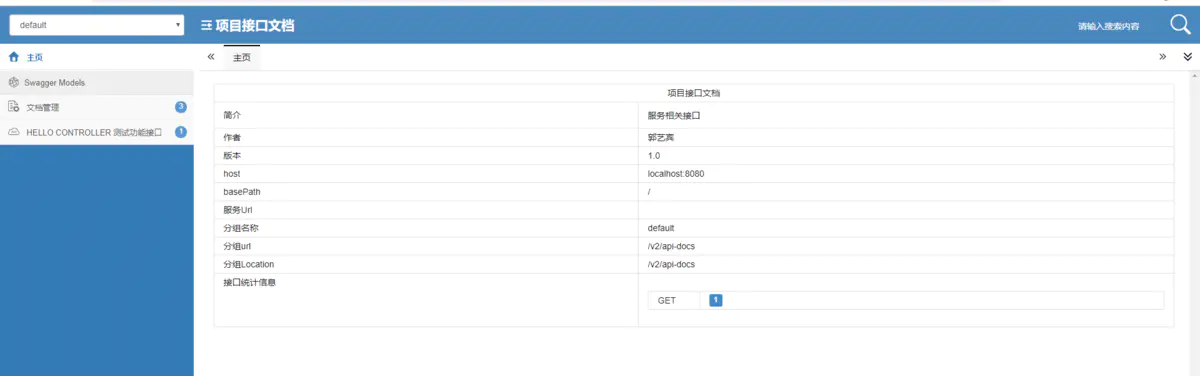Click the version value 1.0

[x=654, y=156]
